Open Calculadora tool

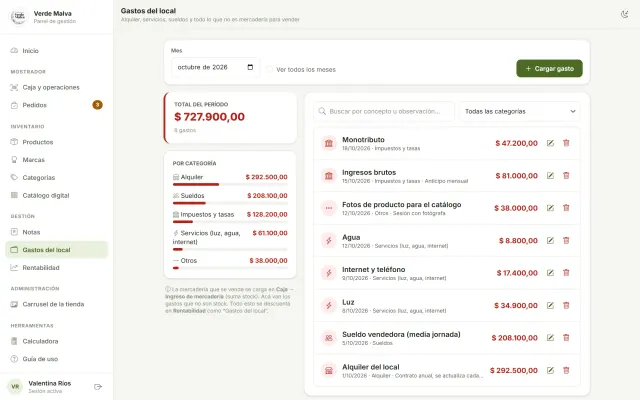56,341
